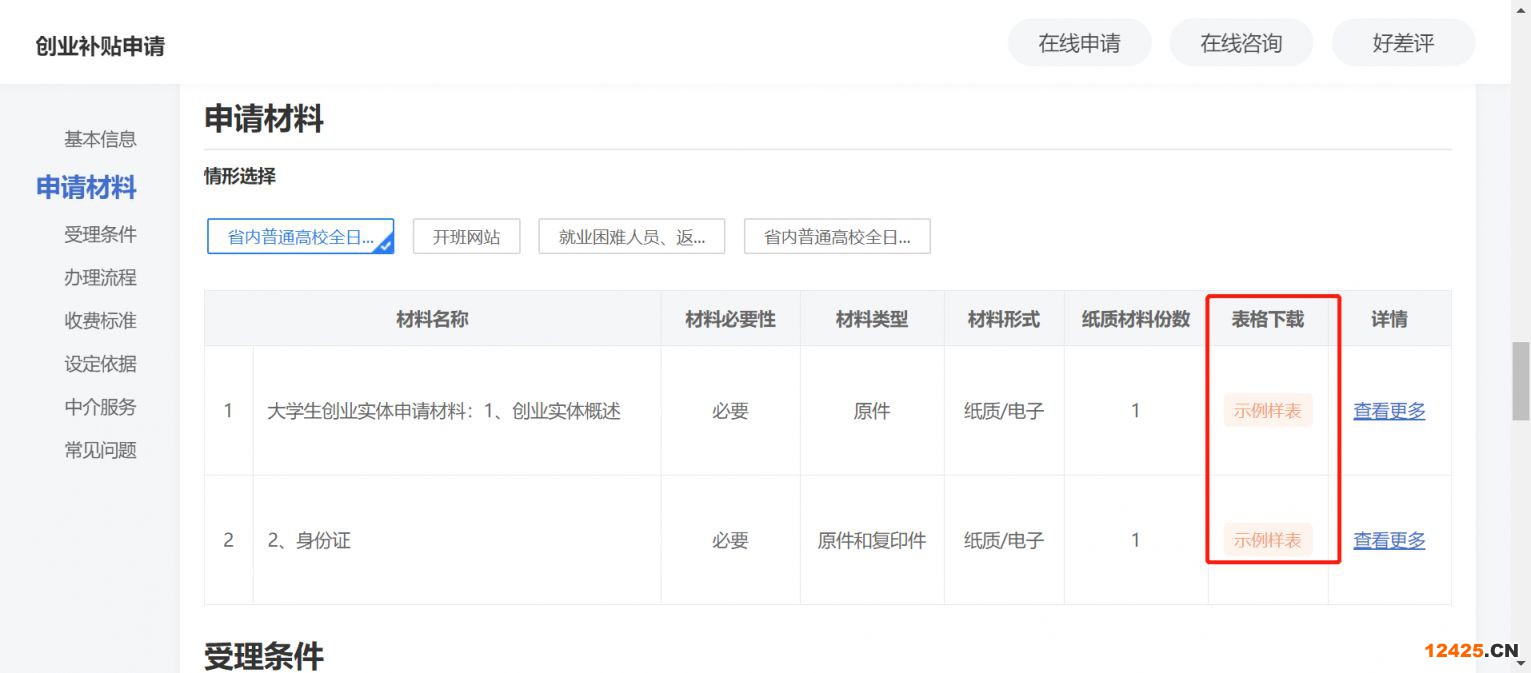Download 示例样表 for 身份证 row
Image resolution: width=1531 pixels, height=673 pixels.
[x=1267, y=540]
